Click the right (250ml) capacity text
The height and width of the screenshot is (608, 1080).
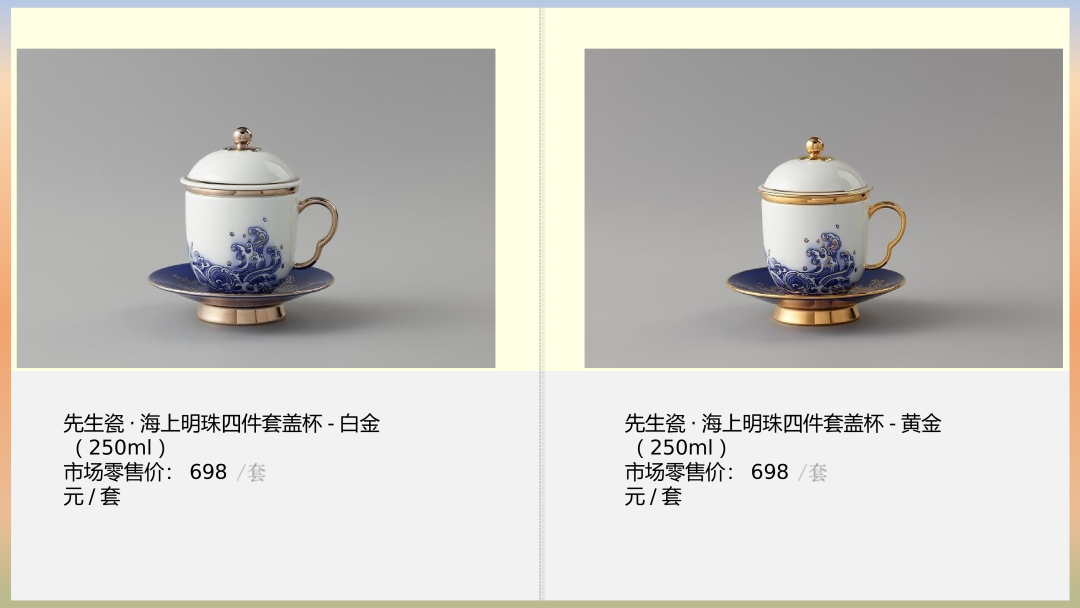[x=681, y=448]
